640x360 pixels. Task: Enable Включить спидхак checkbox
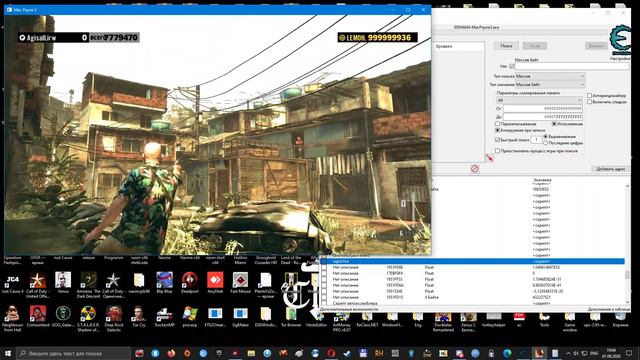tap(589, 102)
